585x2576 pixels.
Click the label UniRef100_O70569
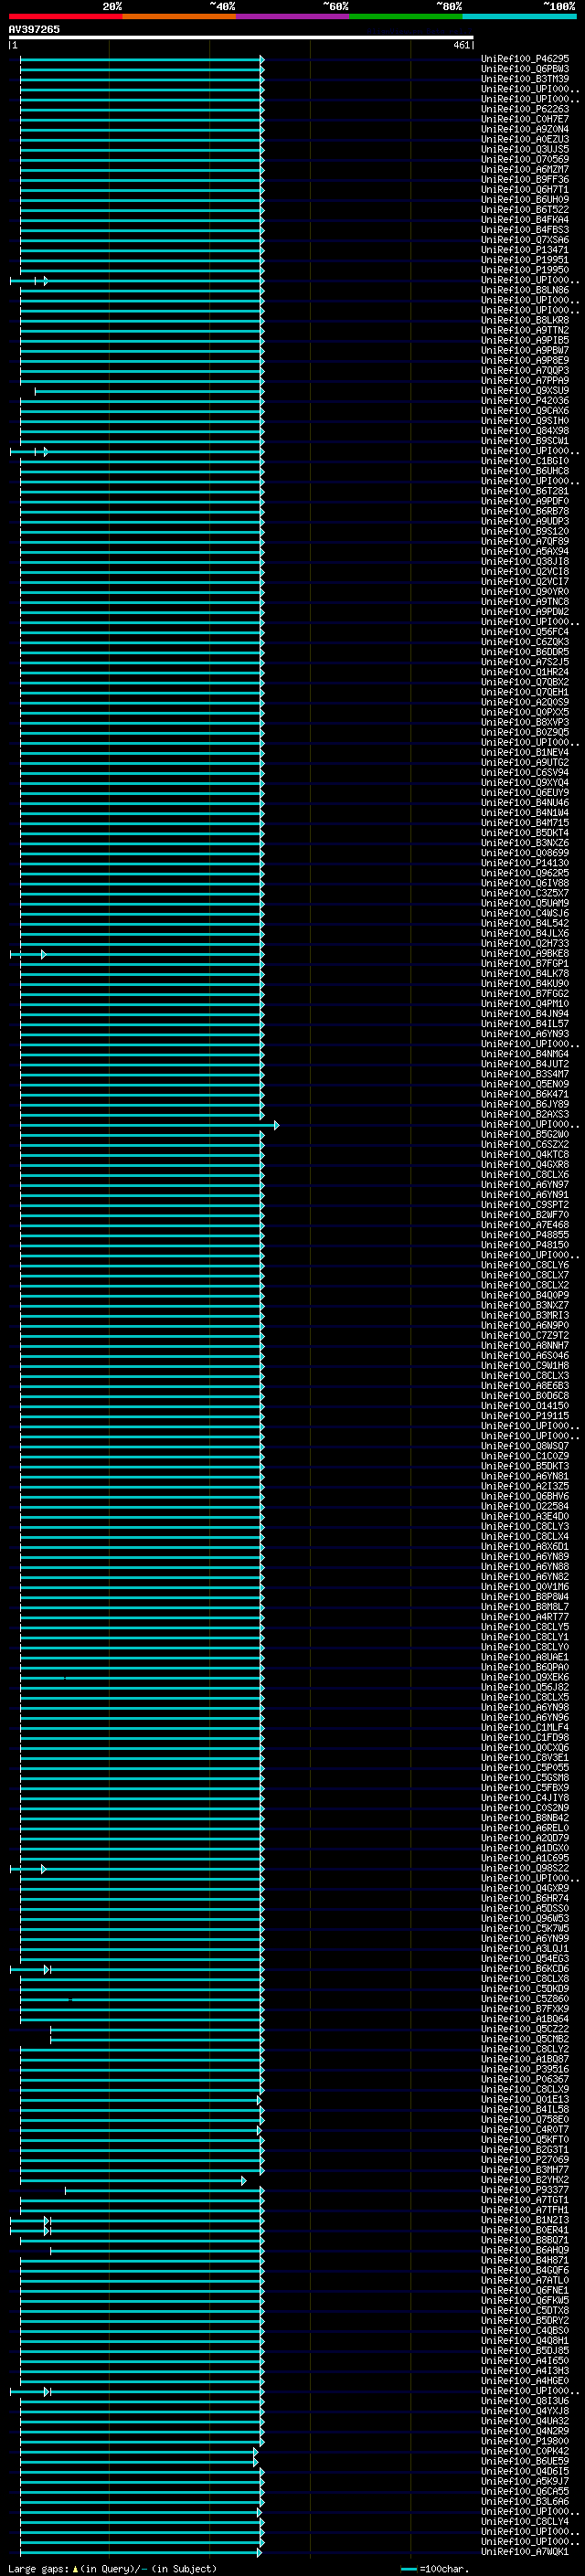click(525, 159)
